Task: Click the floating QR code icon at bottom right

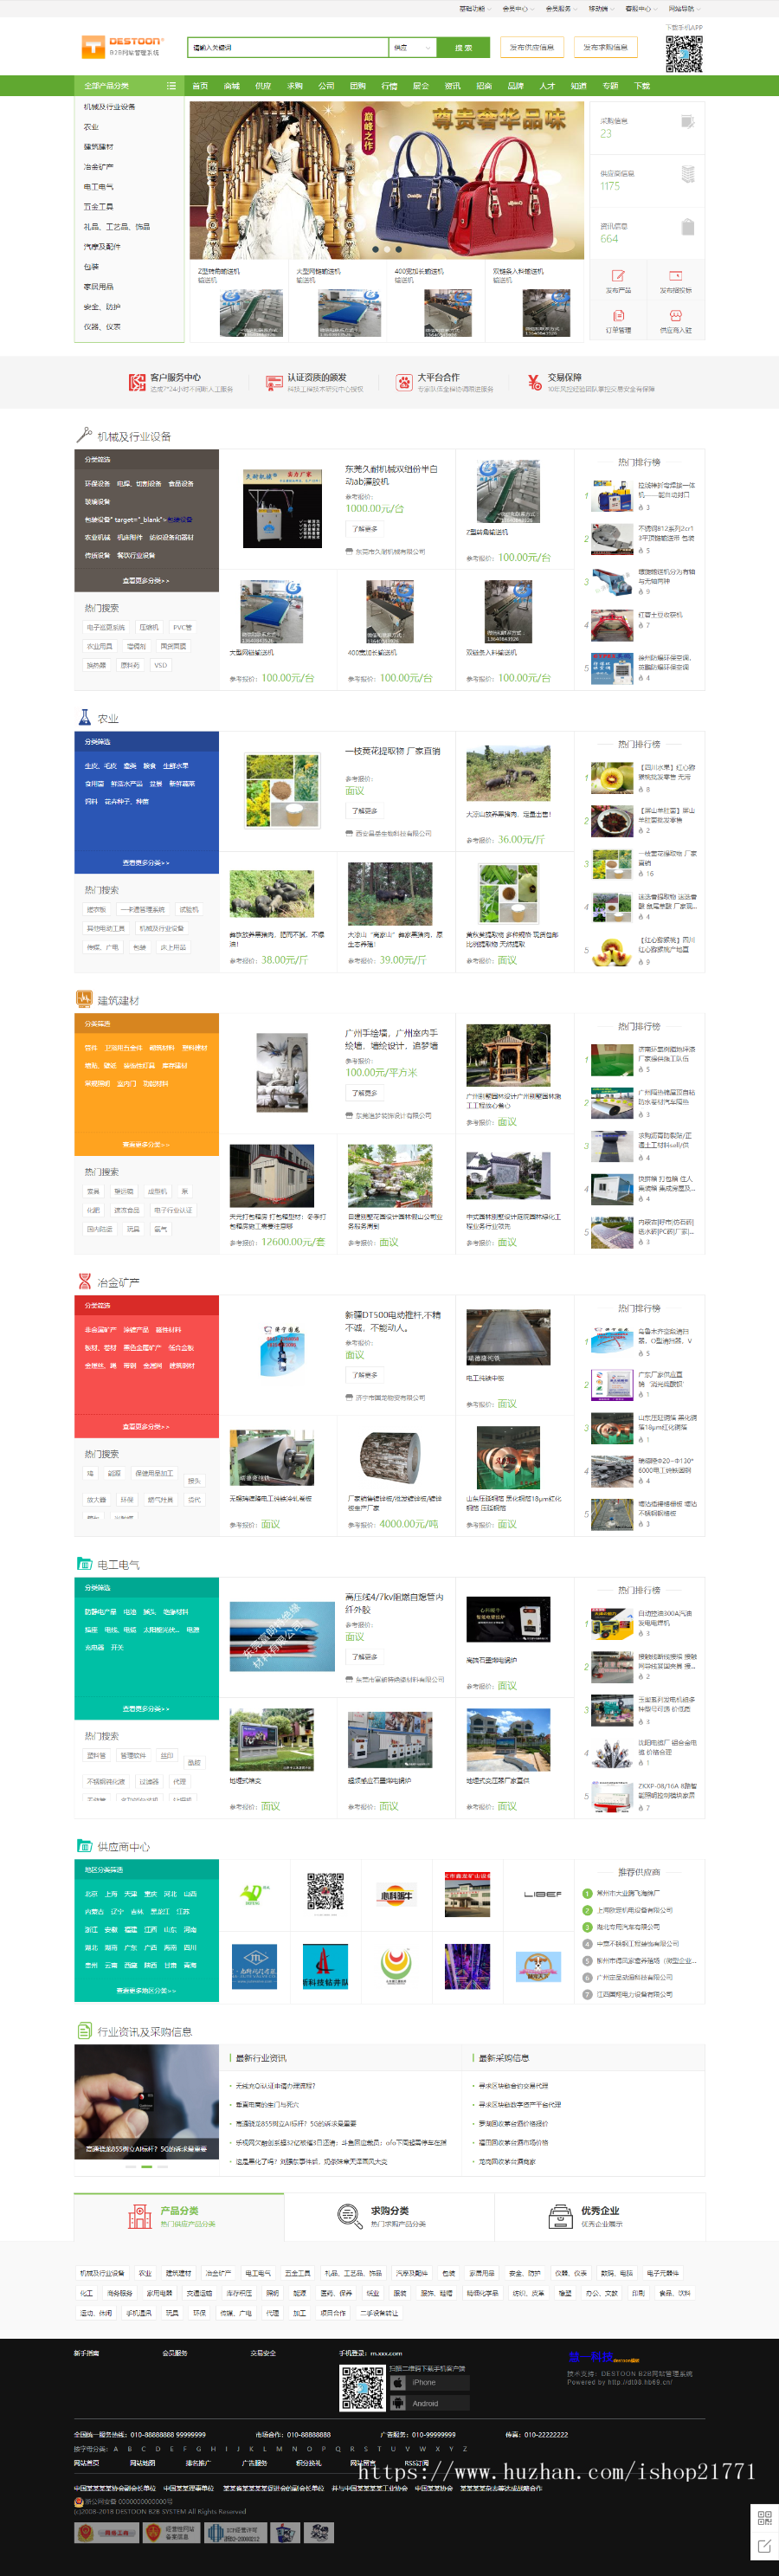Action: pyautogui.click(x=764, y=2517)
